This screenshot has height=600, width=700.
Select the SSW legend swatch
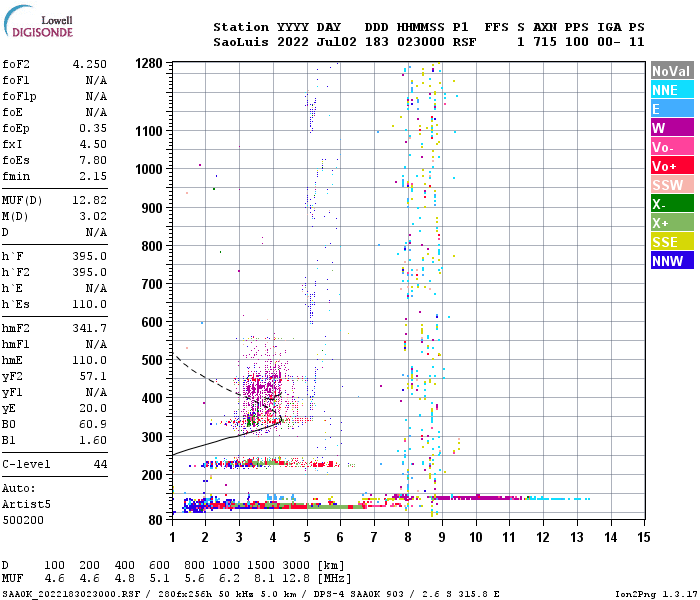point(672,185)
